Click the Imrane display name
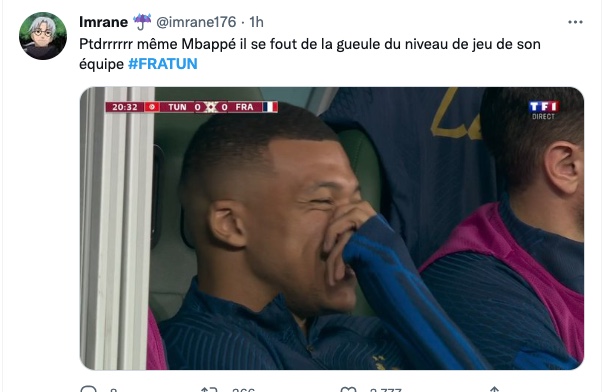The height and width of the screenshot is (392, 607). (x=103, y=22)
